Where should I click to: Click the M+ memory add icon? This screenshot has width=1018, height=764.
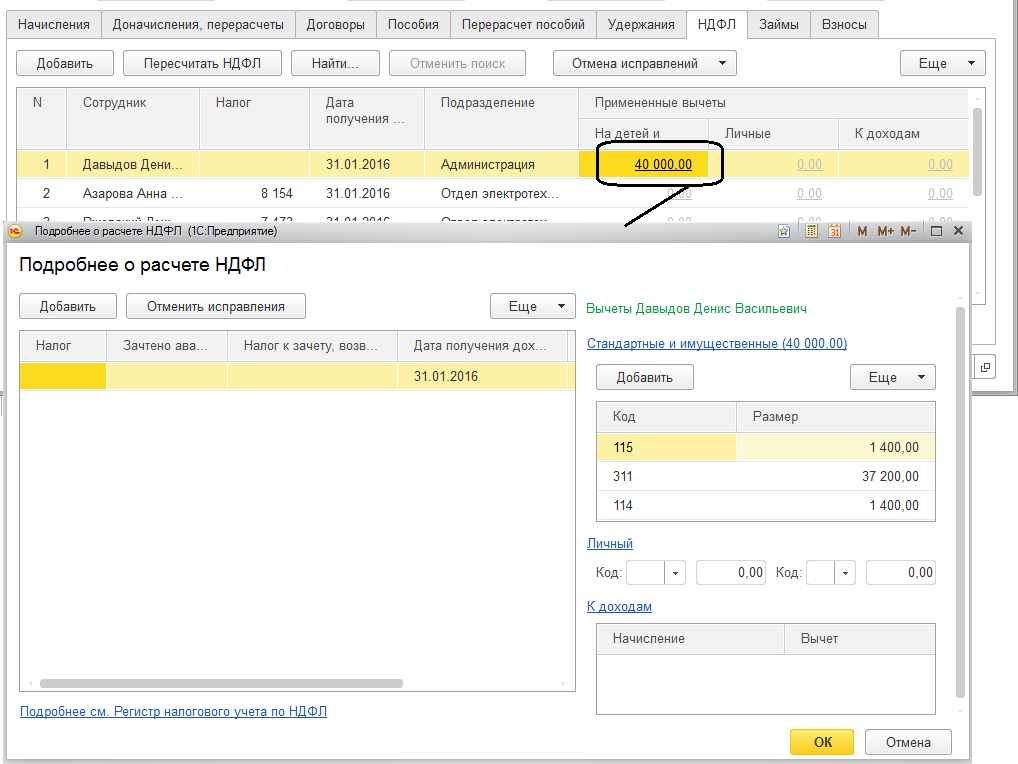pyautogui.click(x=885, y=231)
